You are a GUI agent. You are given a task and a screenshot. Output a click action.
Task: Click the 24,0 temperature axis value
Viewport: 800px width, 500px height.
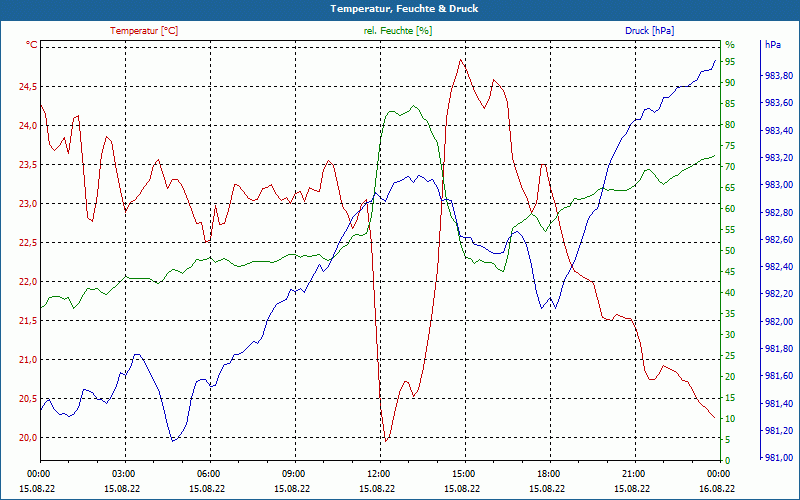point(28,126)
